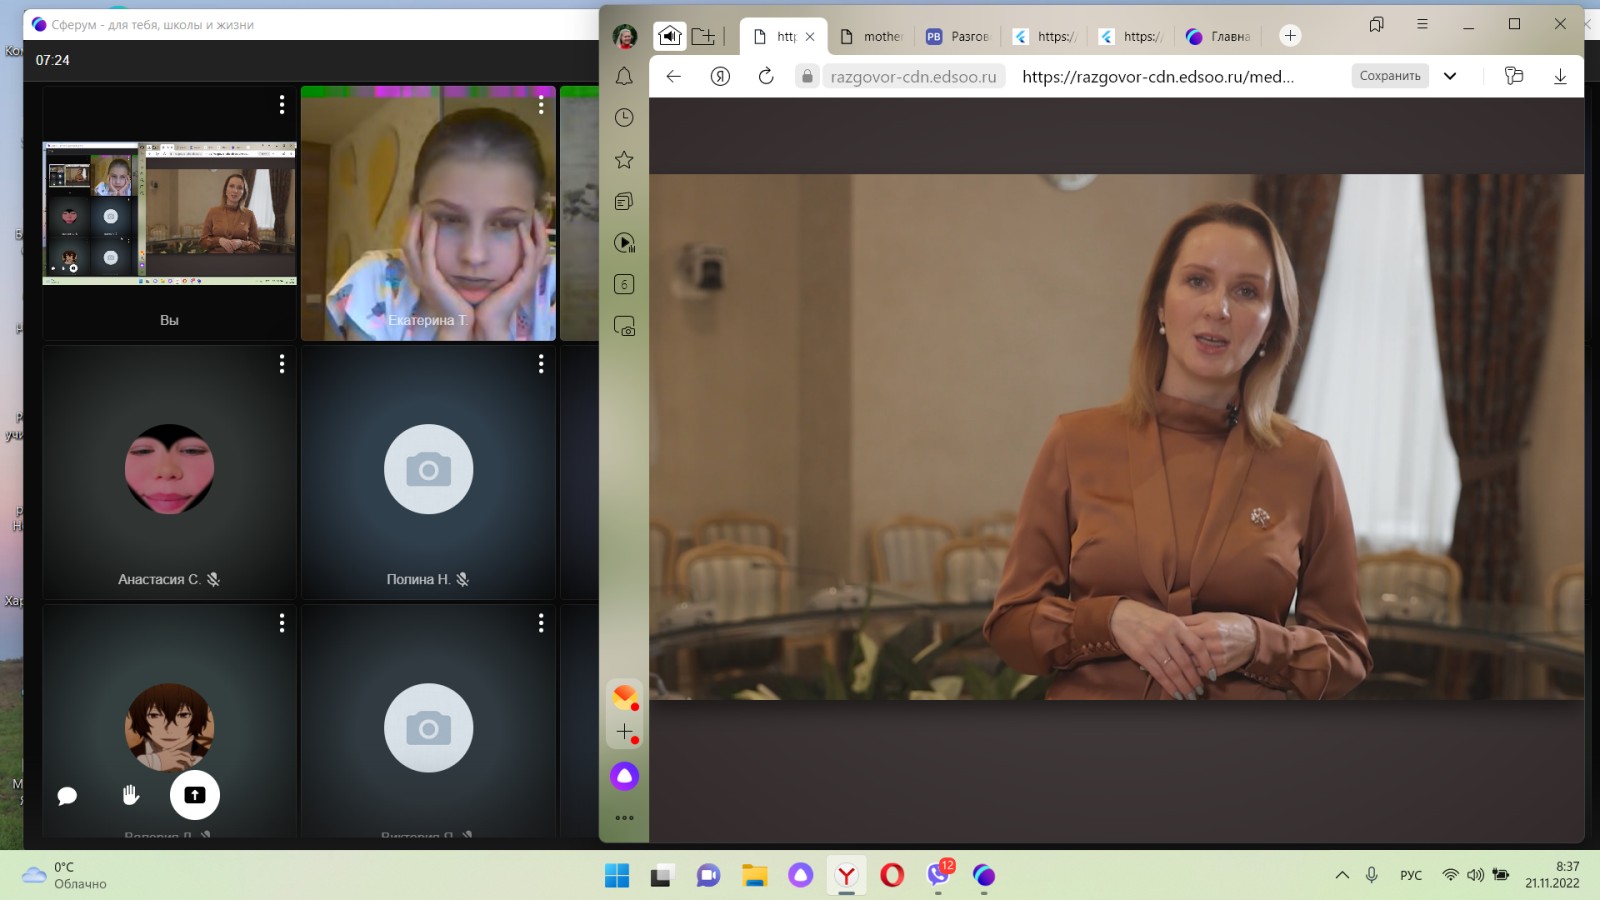Screen dimensions: 1600x900
Task: Click the video of the woman in the browser
Action: [x=1116, y=437]
